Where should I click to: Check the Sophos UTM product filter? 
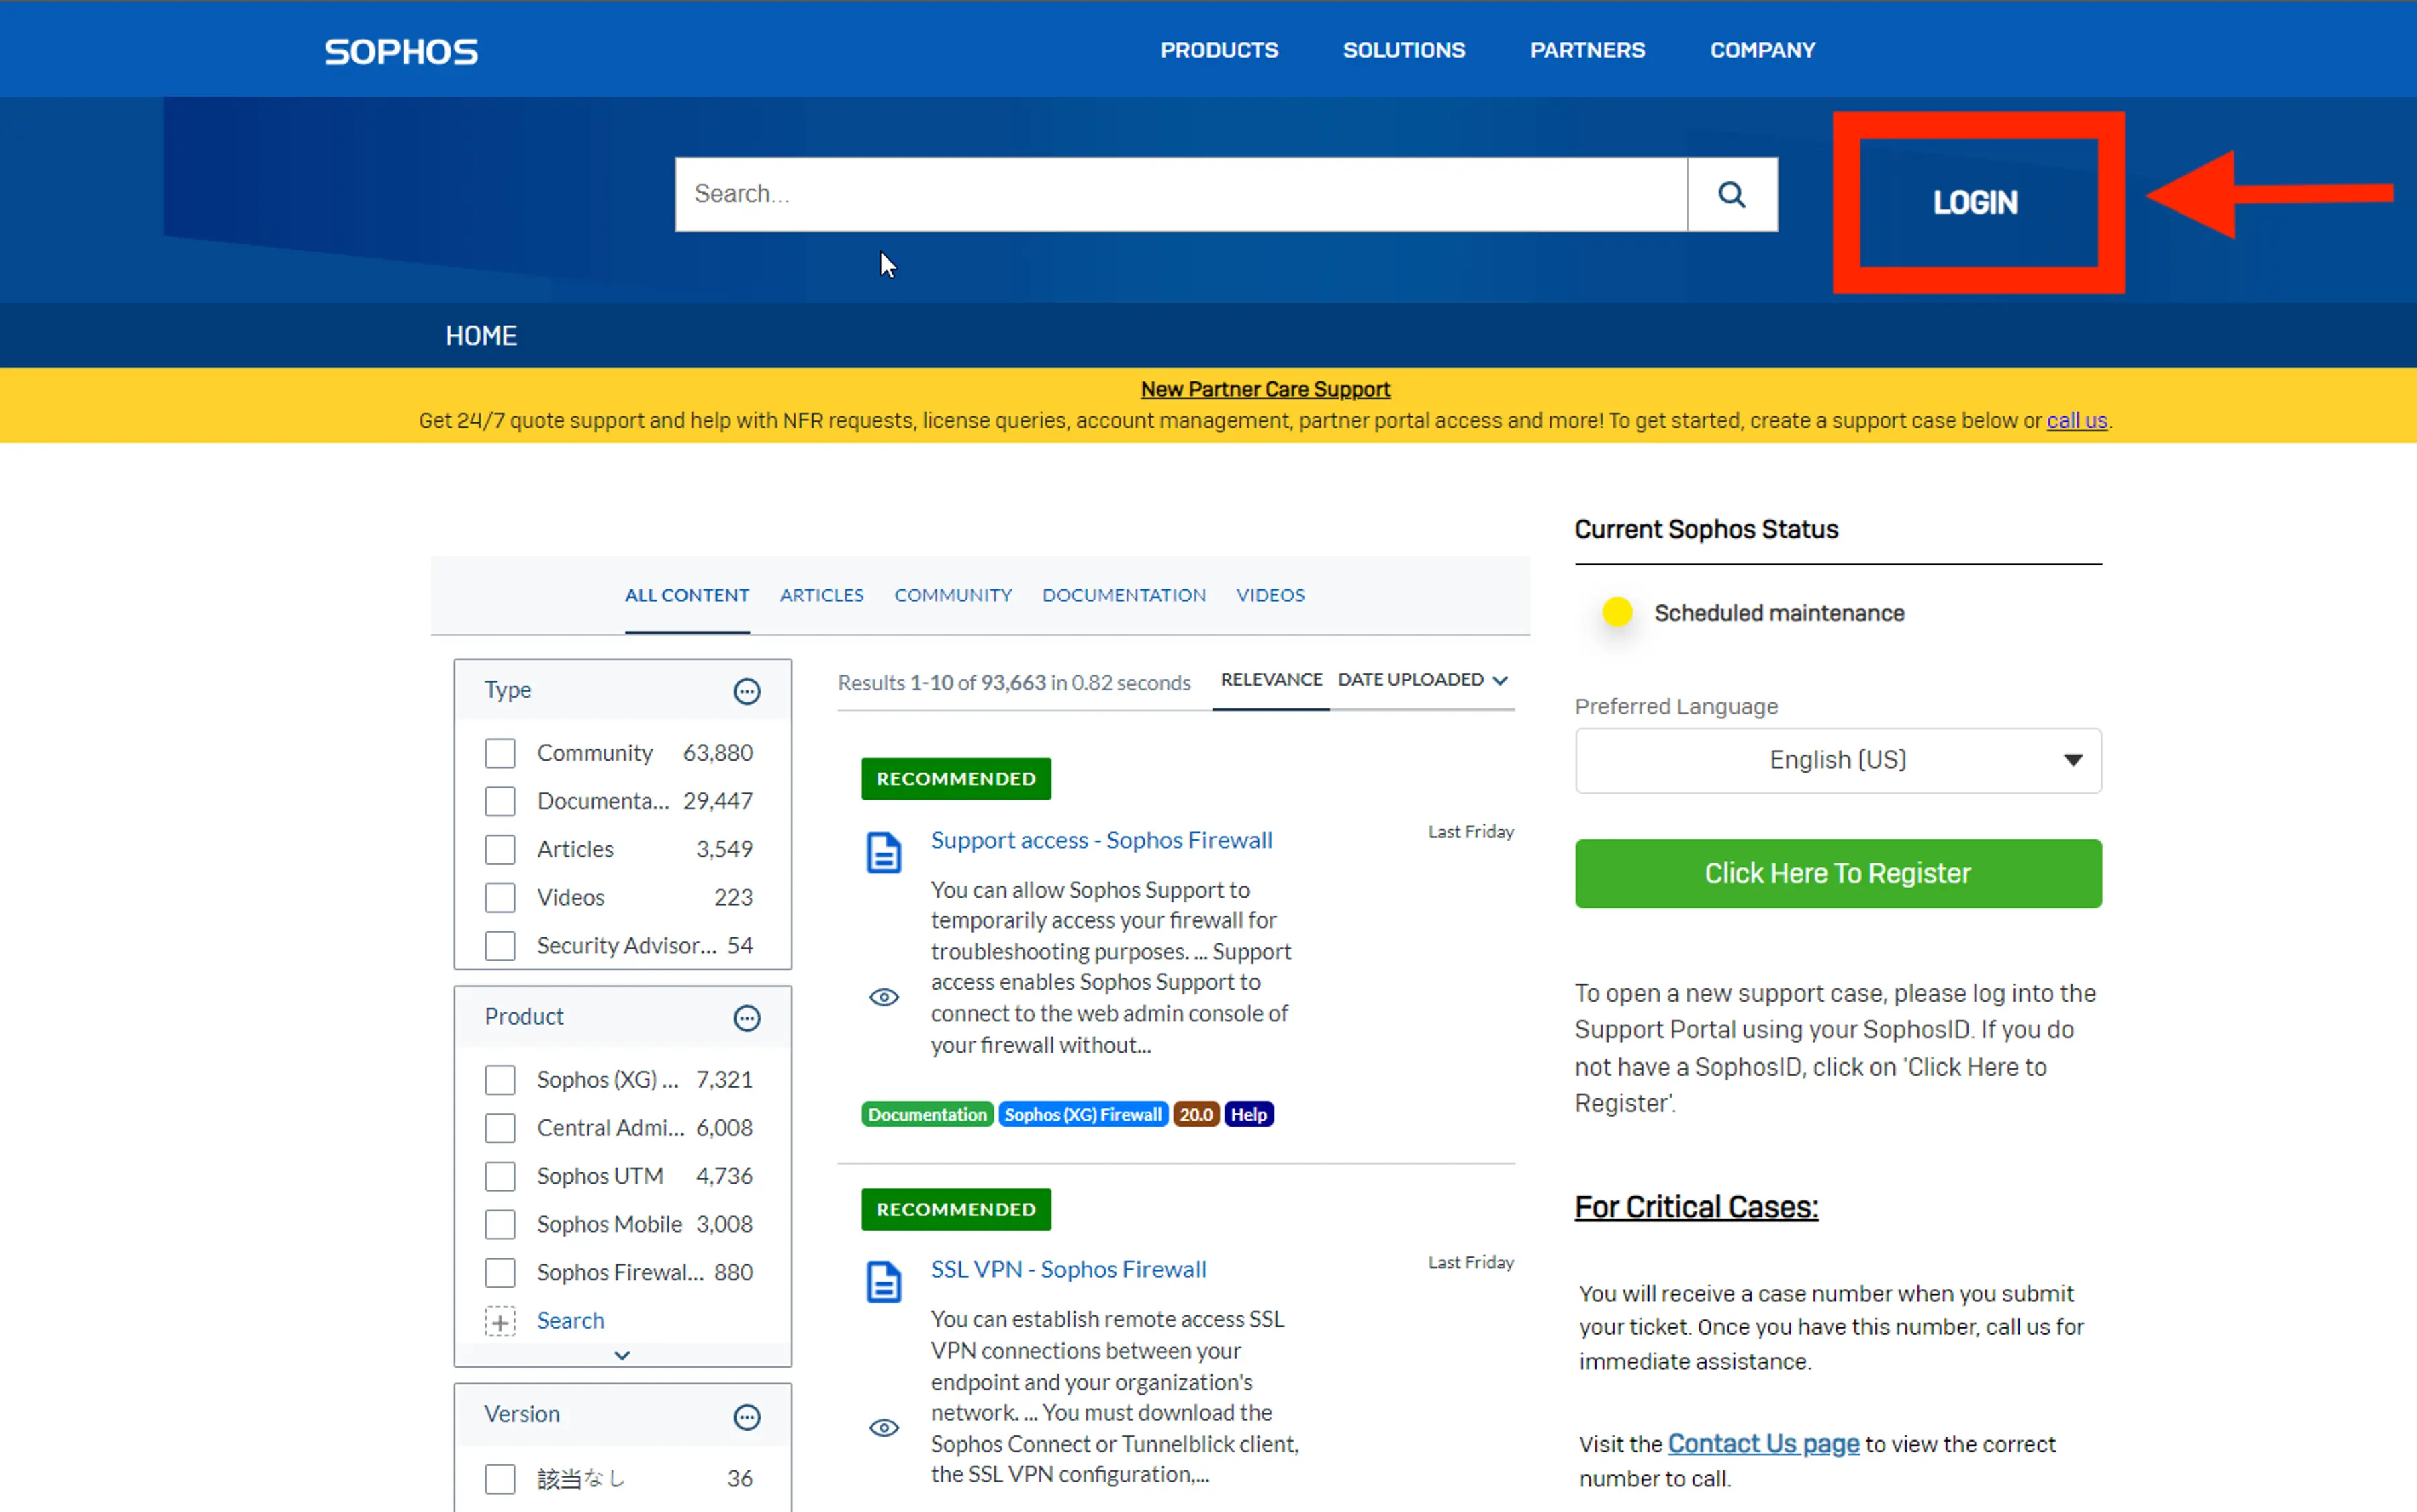pyautogui.click(x=500, y=1176)
